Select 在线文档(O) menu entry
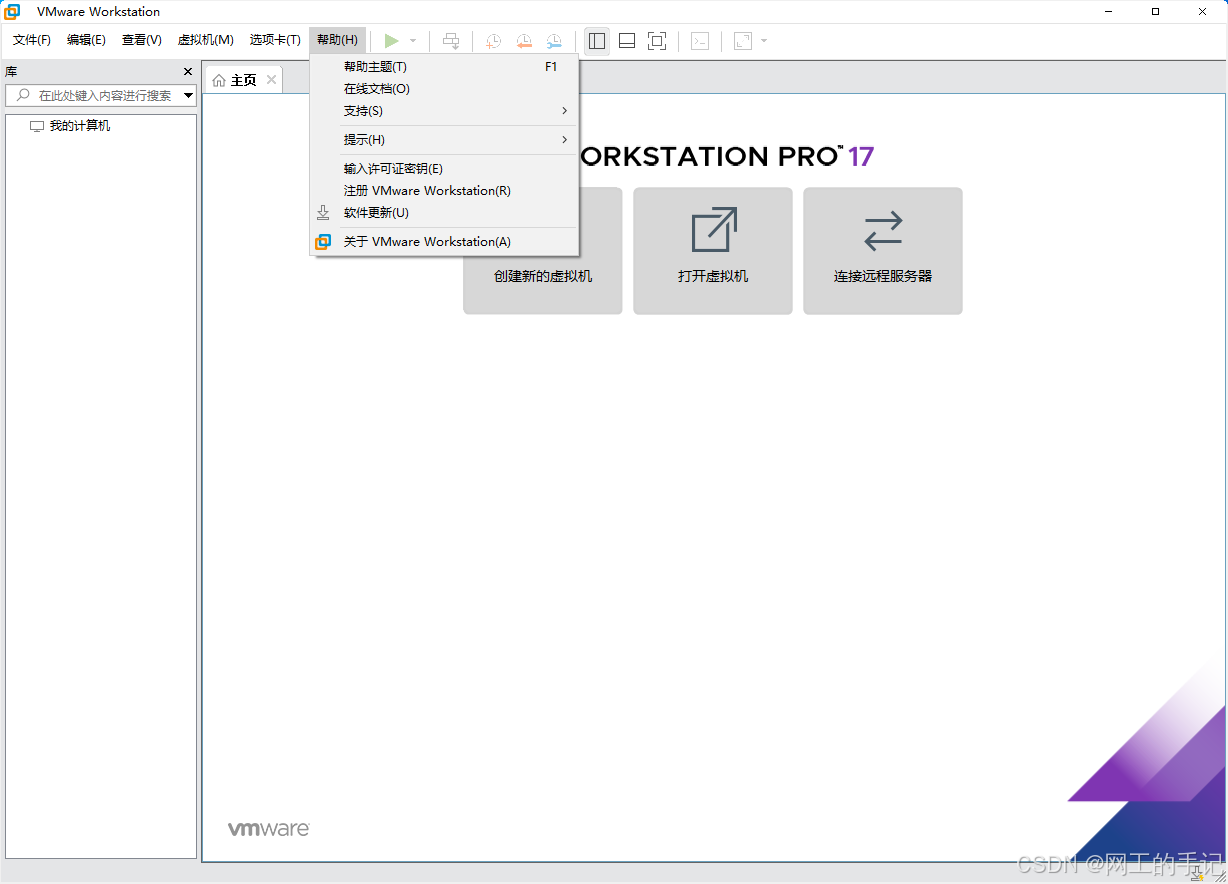Screen dimensions: 1228x884 click(x=444, y=89)
